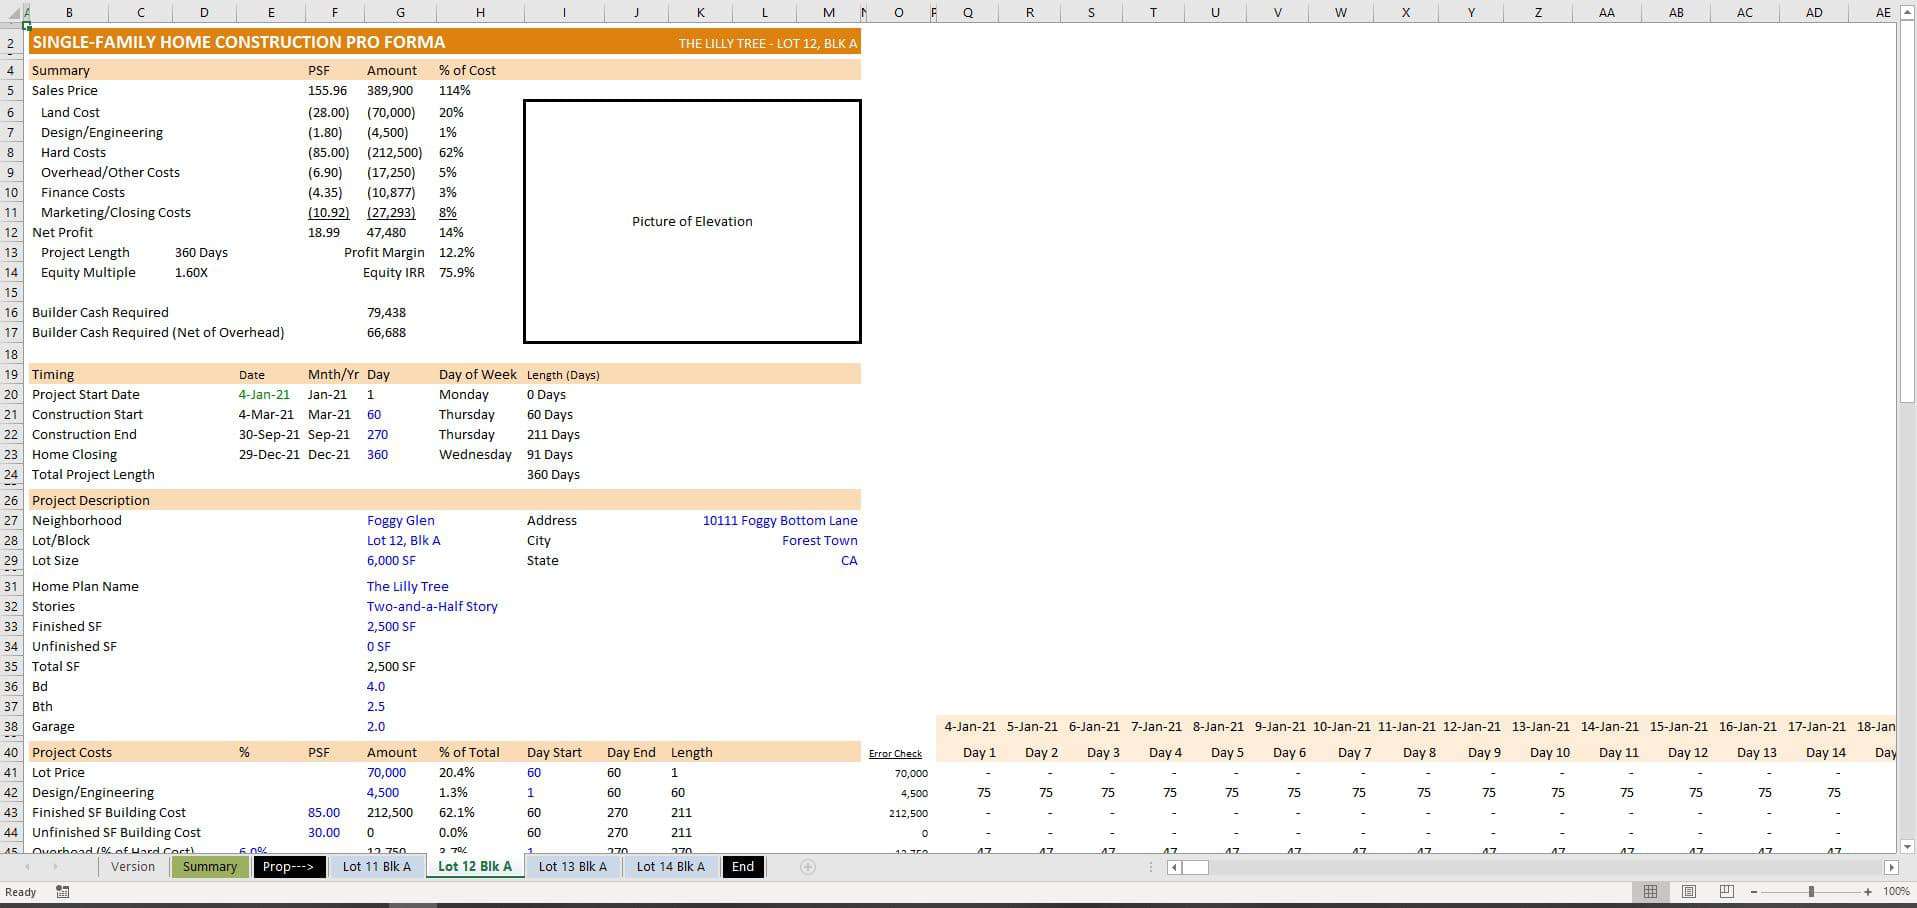Click the vertical scrollbar down arrow
This screenshot has width=1917, height=908.
[x=1906, y=846]
